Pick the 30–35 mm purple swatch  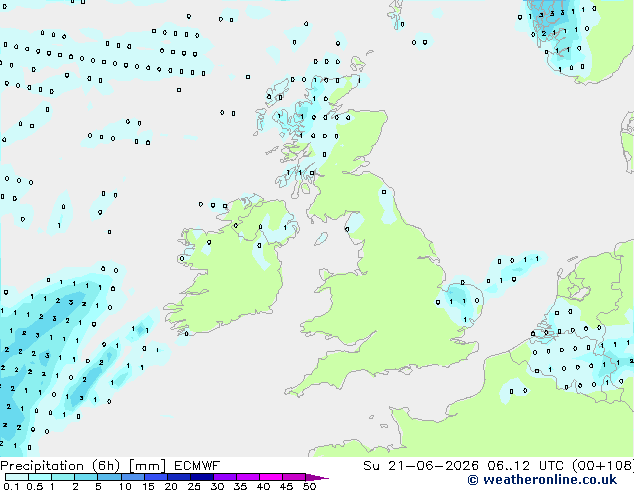tap(225, 477)
